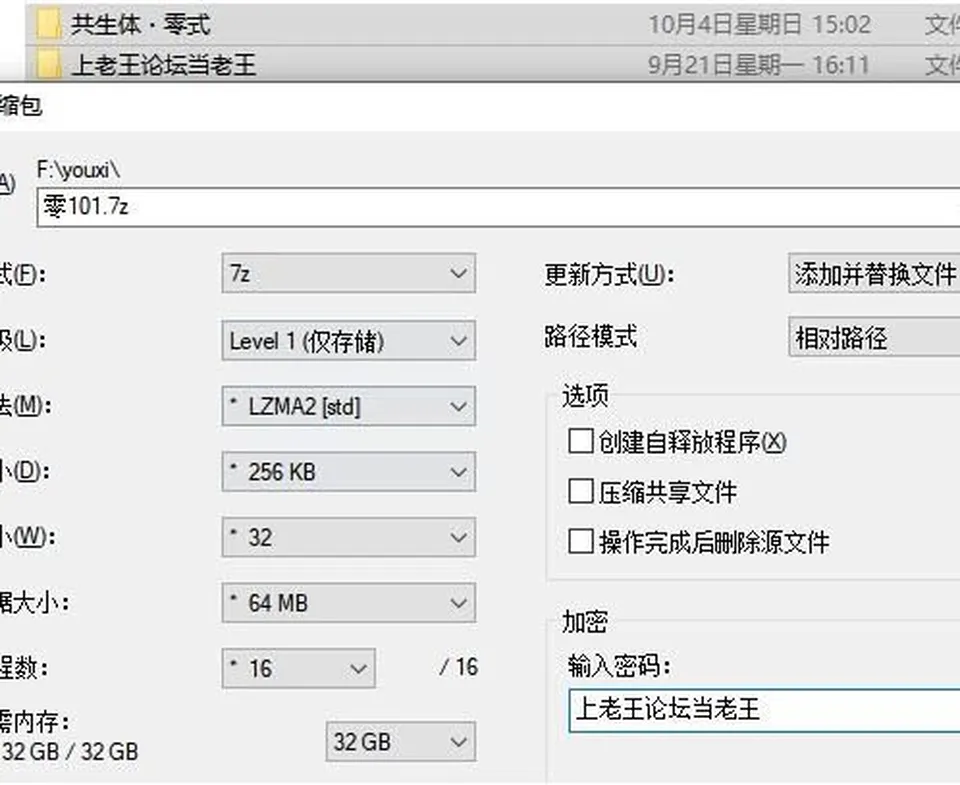Open the Level 1 (仅存储) compression dropdown
The image size is (960, 785).
[x=348, y=340]
